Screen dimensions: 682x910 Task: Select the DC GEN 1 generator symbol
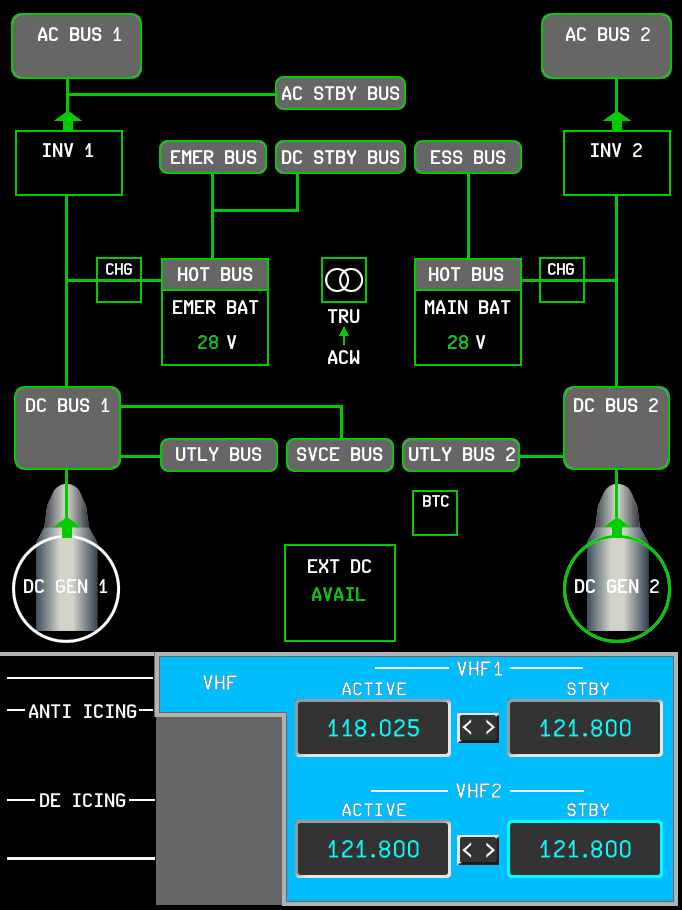(x=66, y=588)
